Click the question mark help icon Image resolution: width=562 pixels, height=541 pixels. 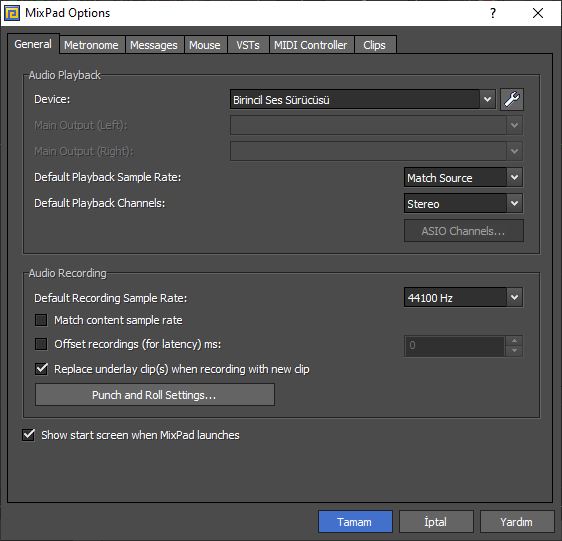tap(493, 13)
